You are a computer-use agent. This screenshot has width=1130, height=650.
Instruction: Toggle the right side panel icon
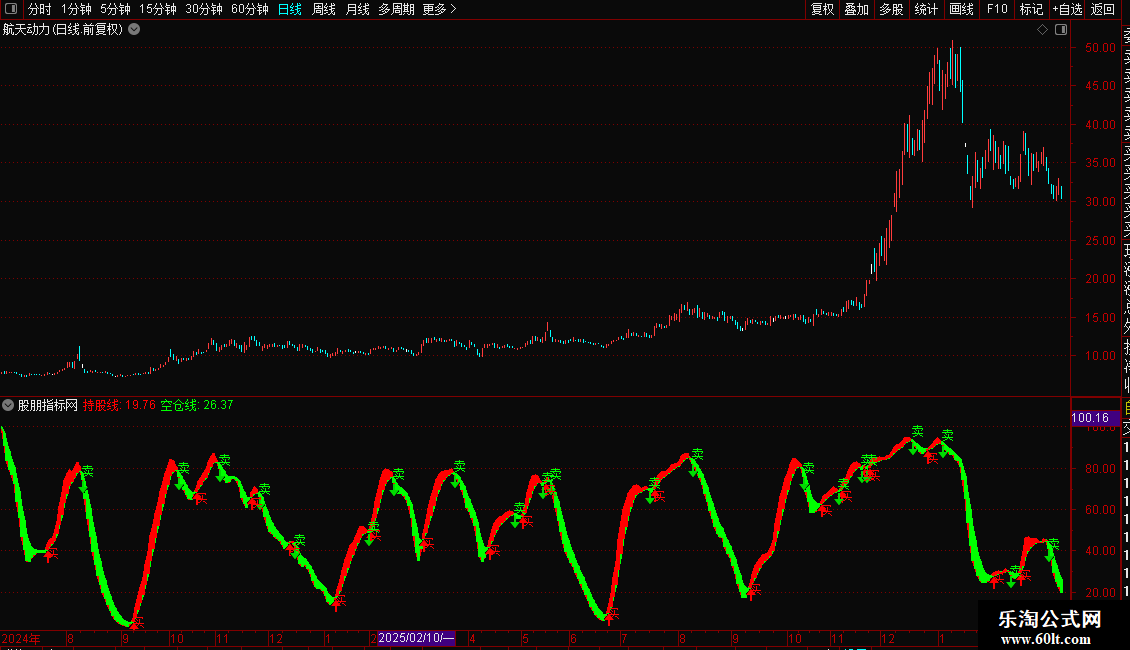point(1061,30)
